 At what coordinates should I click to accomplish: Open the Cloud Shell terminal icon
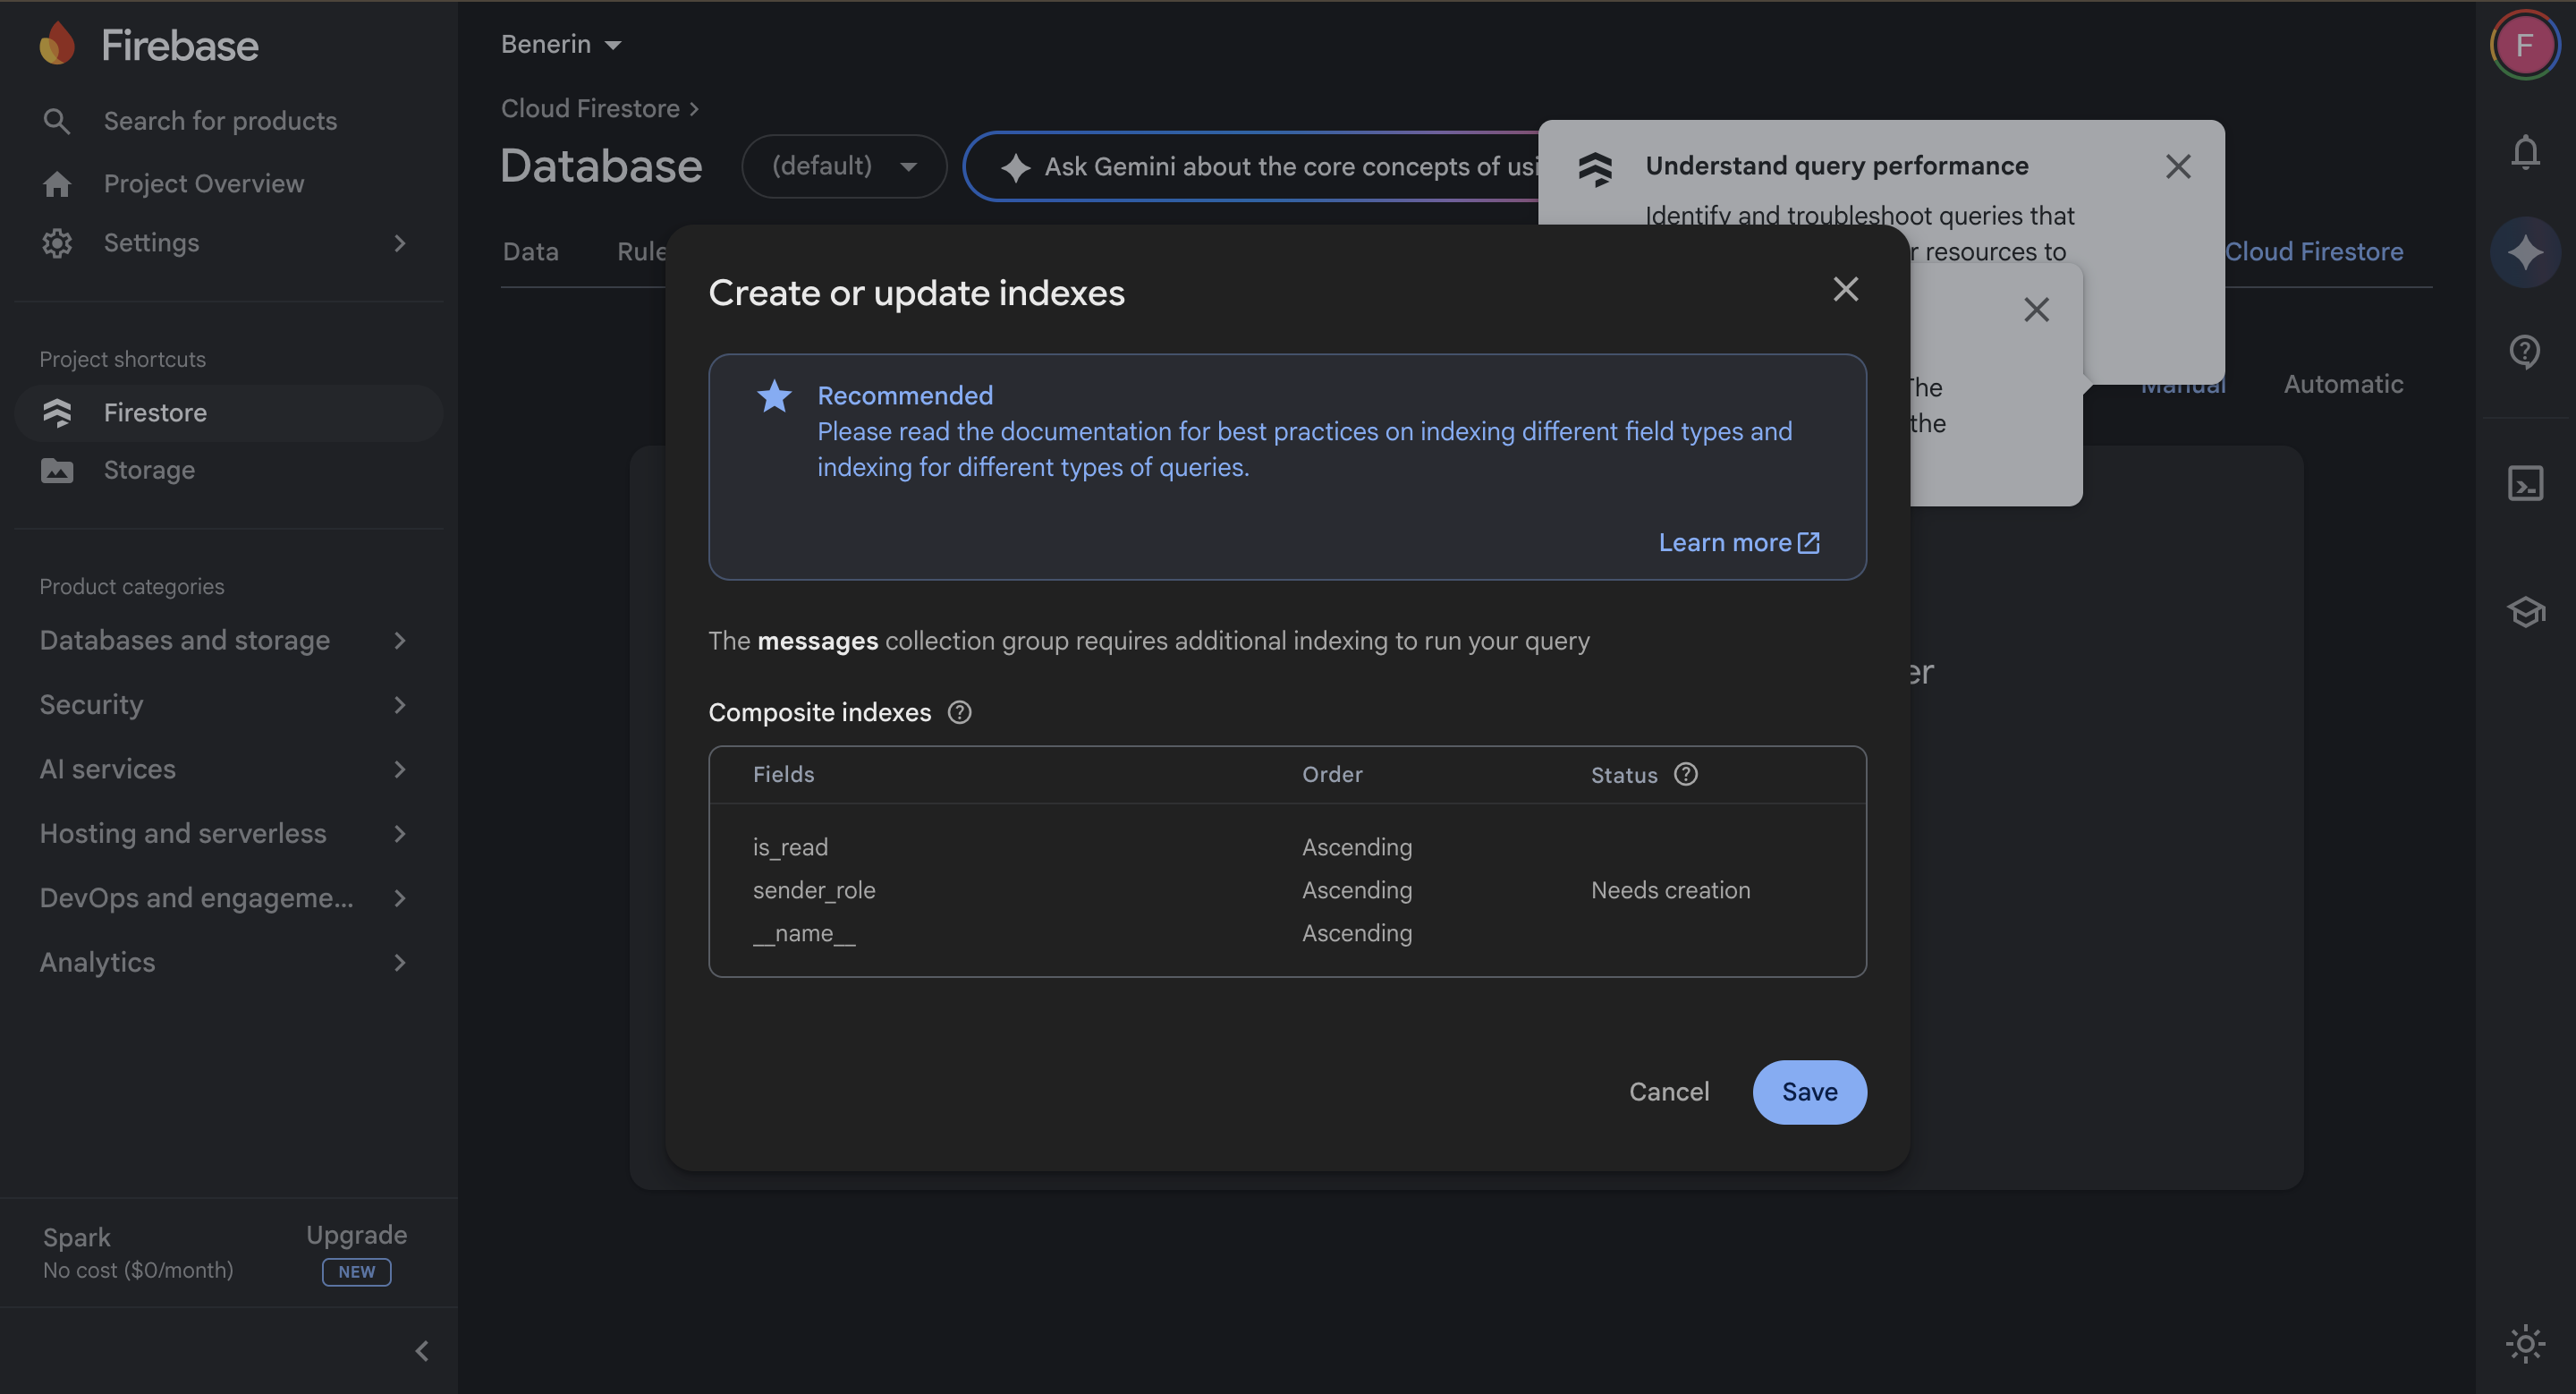click(2525, 484)
